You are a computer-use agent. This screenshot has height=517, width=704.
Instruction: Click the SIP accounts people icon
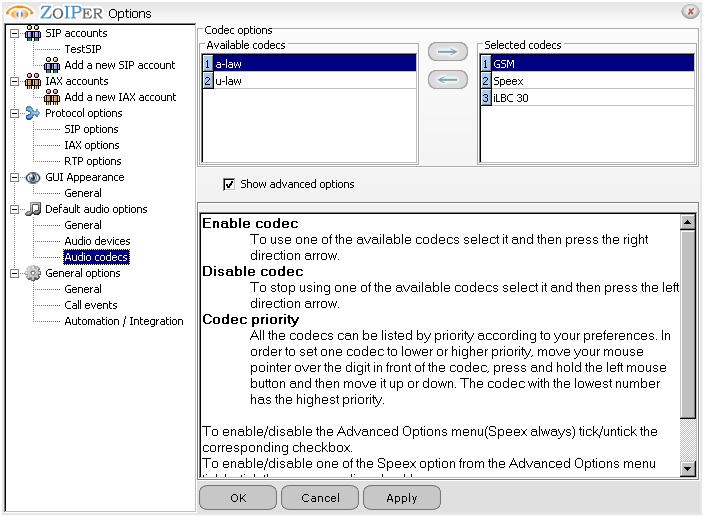click(x=33, y=33)
